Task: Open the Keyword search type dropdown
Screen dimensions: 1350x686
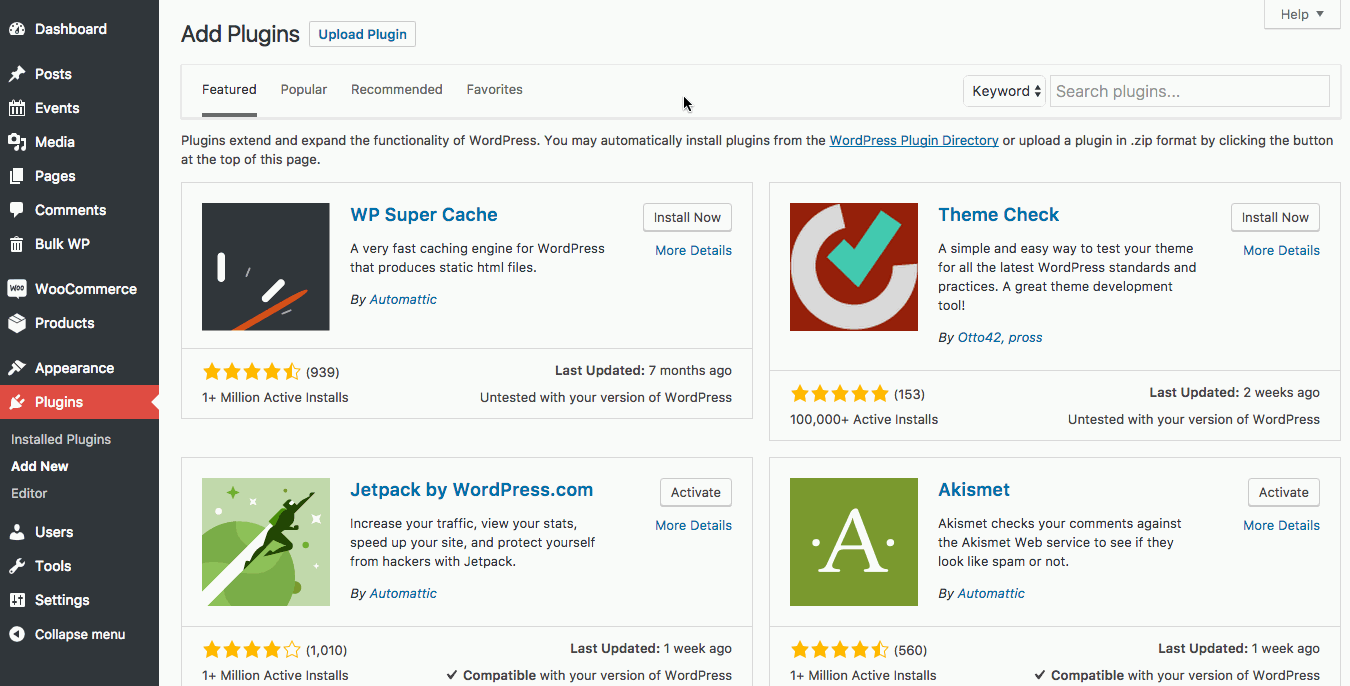Action: (1005, 91)
